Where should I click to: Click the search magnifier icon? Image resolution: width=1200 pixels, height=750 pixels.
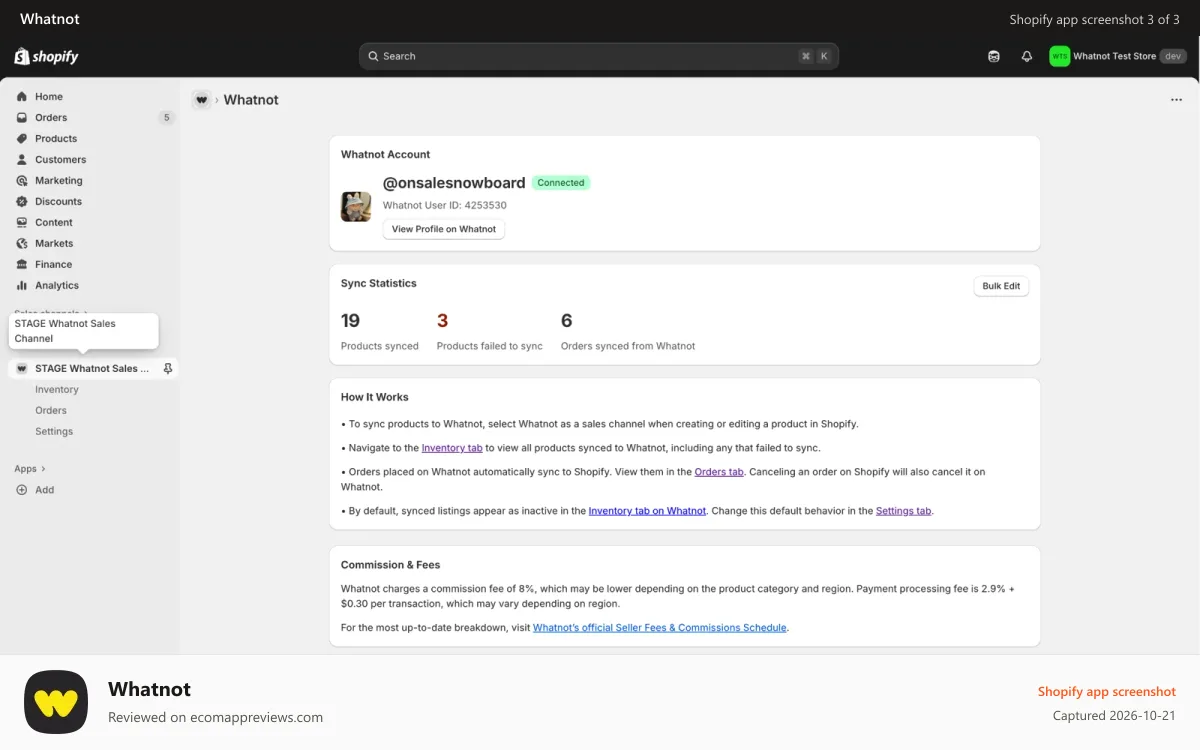(x=373, y=56)
